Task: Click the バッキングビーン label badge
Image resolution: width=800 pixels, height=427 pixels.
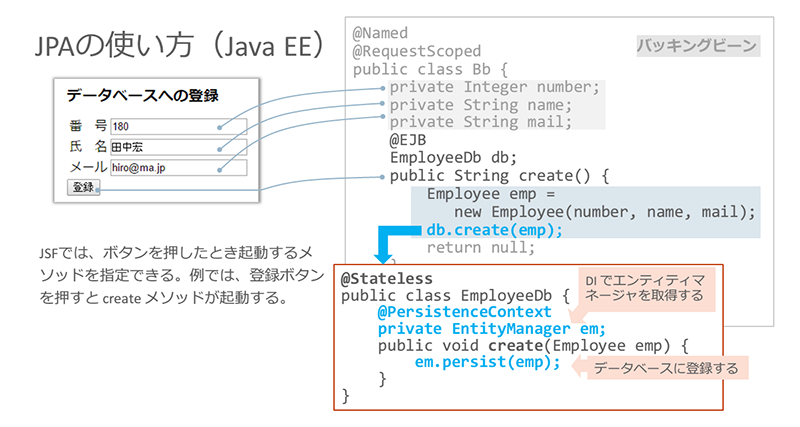Action: click(x=698, y=46)
